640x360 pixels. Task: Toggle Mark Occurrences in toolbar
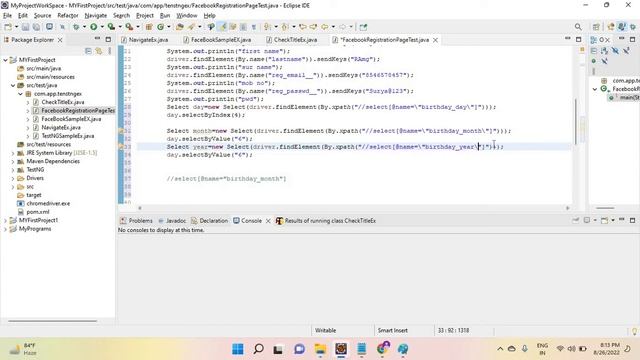tap(222, 27)
